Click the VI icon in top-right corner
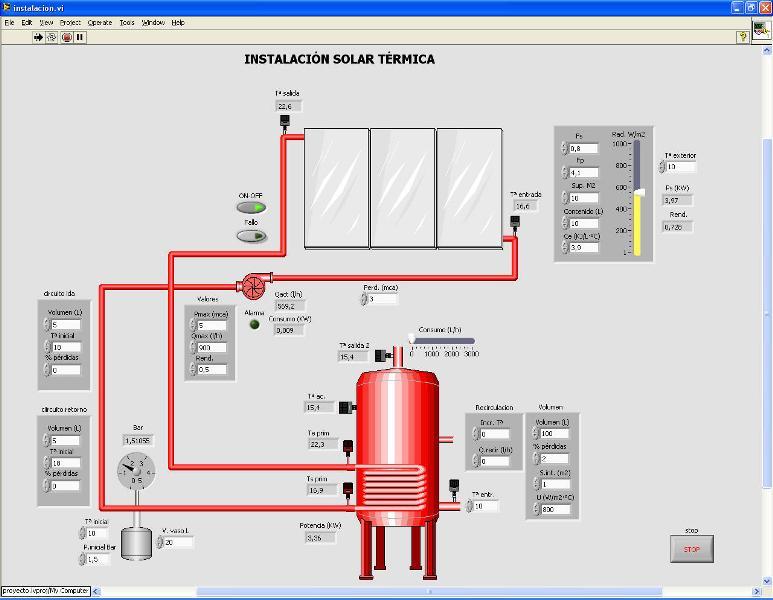This screenshot has height=600, width=773. tap(761, 30)
